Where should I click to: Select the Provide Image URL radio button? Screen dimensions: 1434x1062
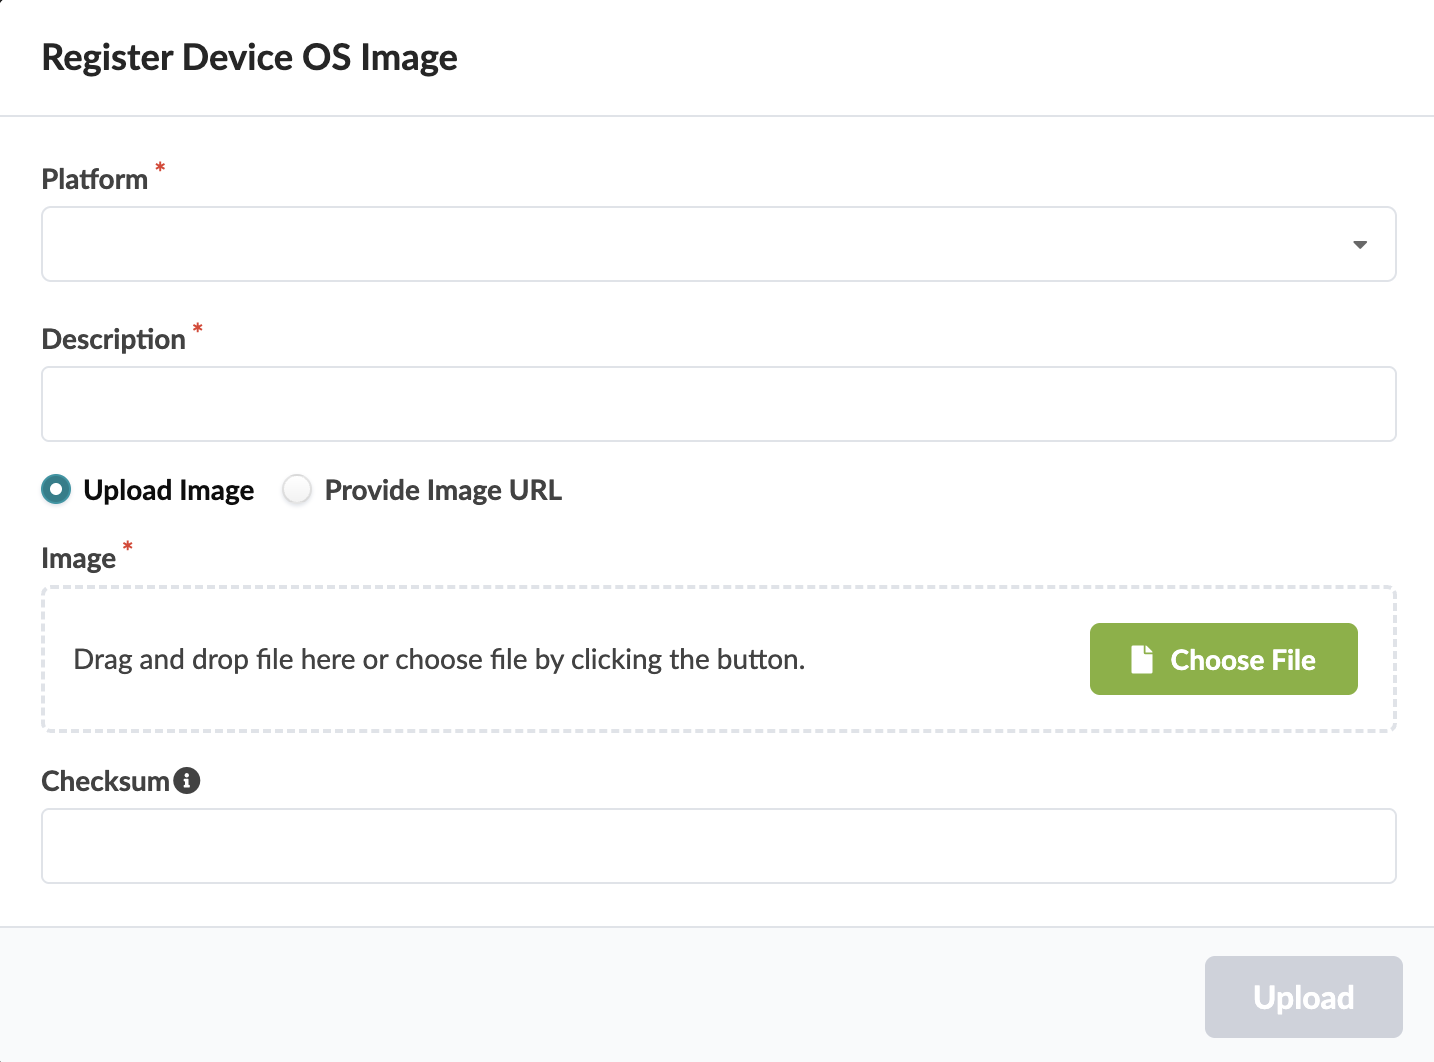pos(297,490)
